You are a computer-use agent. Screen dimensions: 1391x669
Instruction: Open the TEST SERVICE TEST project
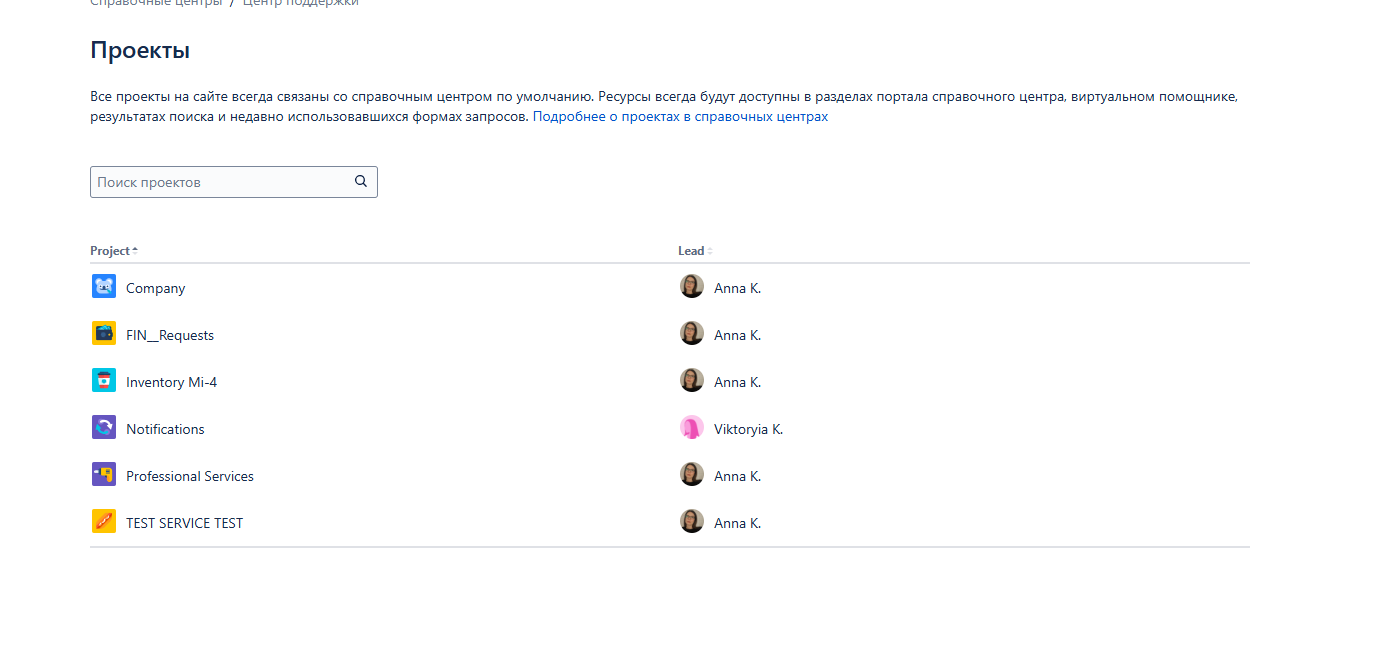tap(184, 523)
